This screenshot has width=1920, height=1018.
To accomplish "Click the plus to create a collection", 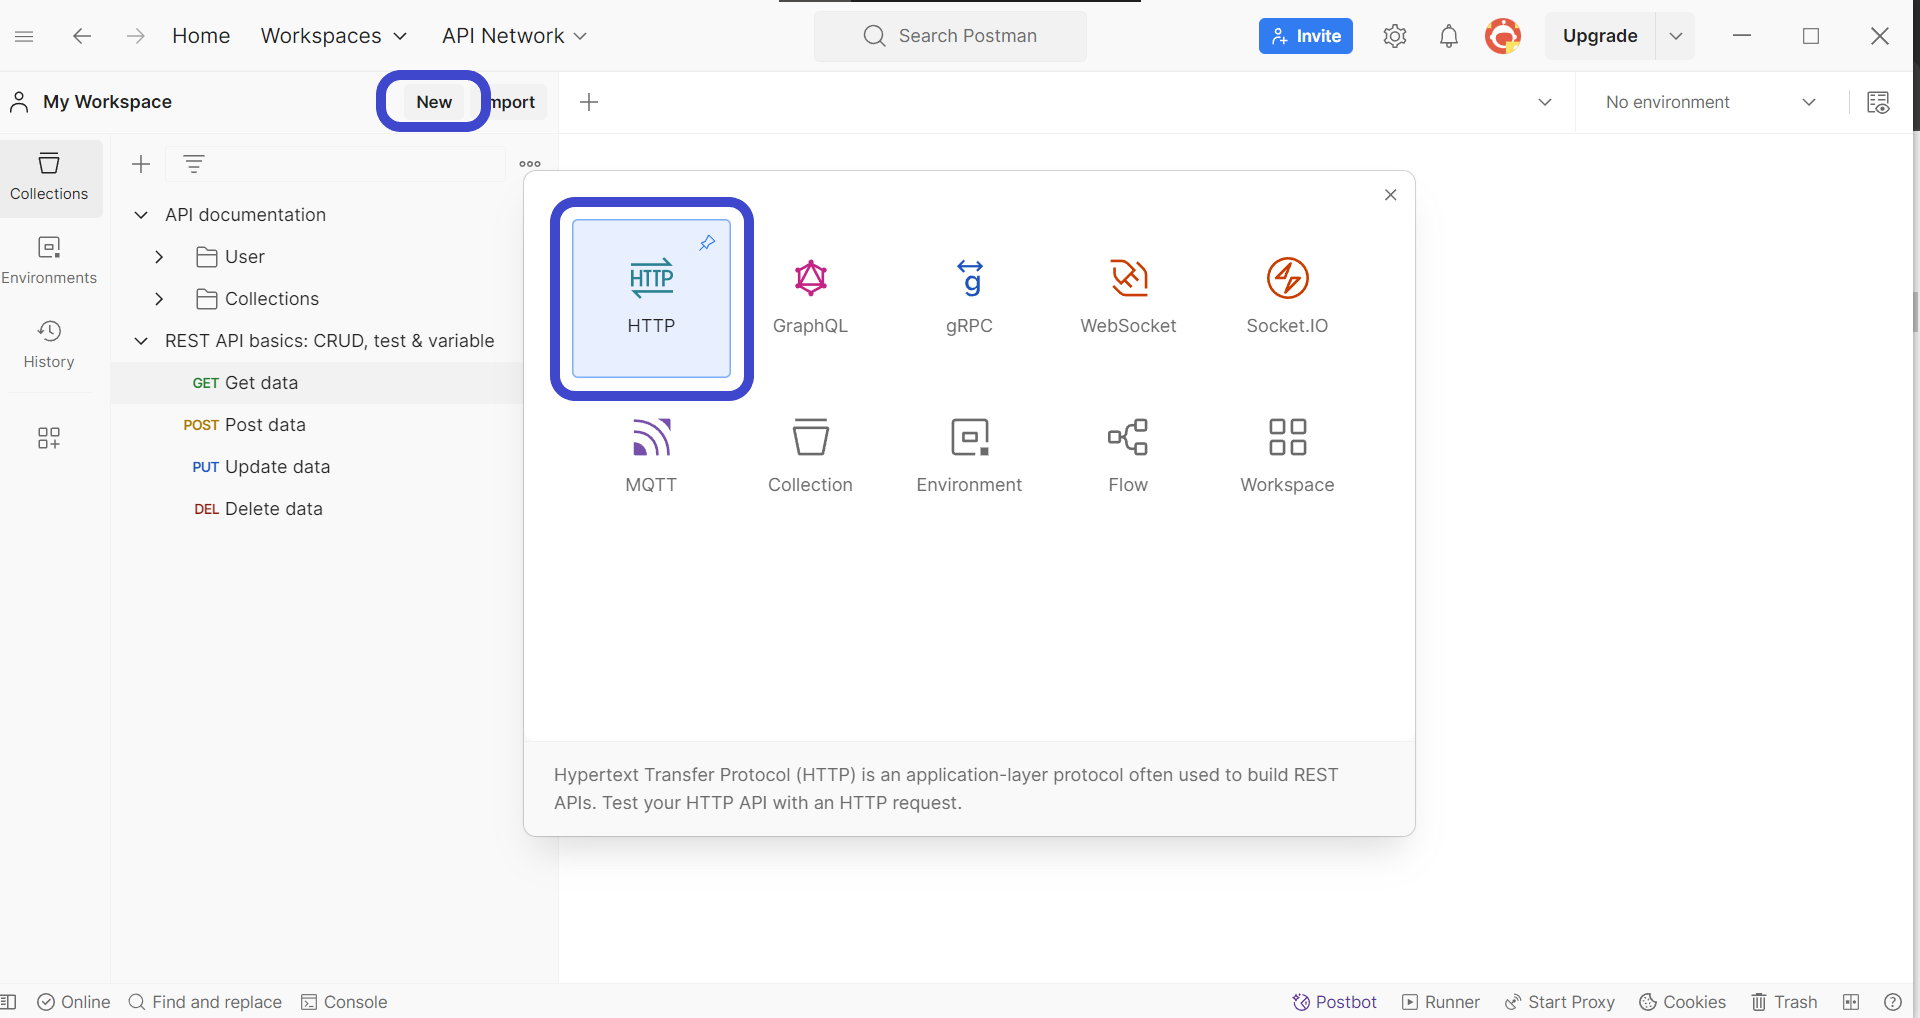I will [x=141, y=164].
